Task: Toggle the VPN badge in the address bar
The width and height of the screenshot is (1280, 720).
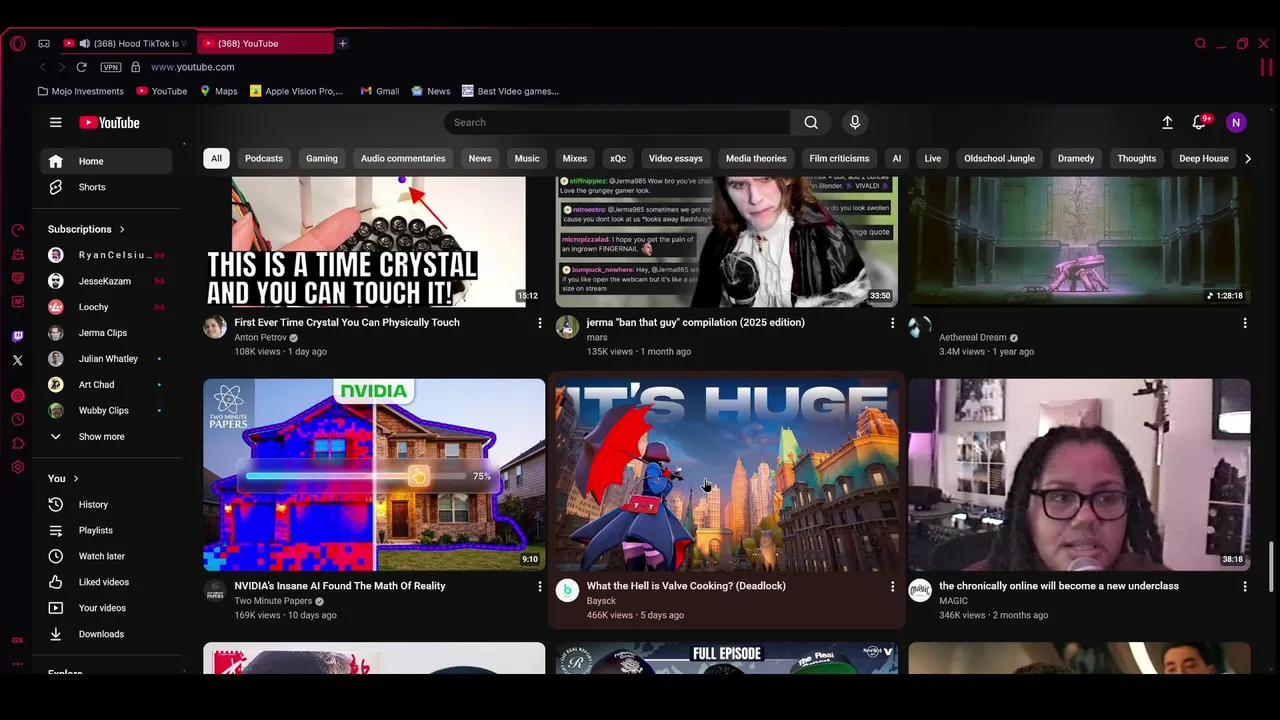Action: (111, 67)
